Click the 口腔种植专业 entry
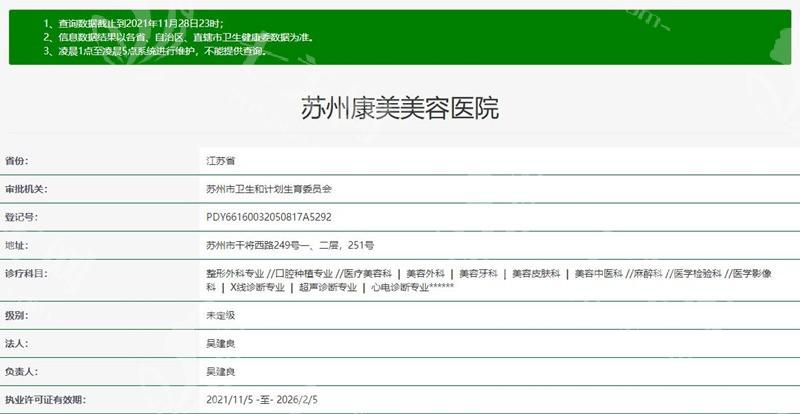The height and width of the screenshot is (414, 800). tap(304, 274)
